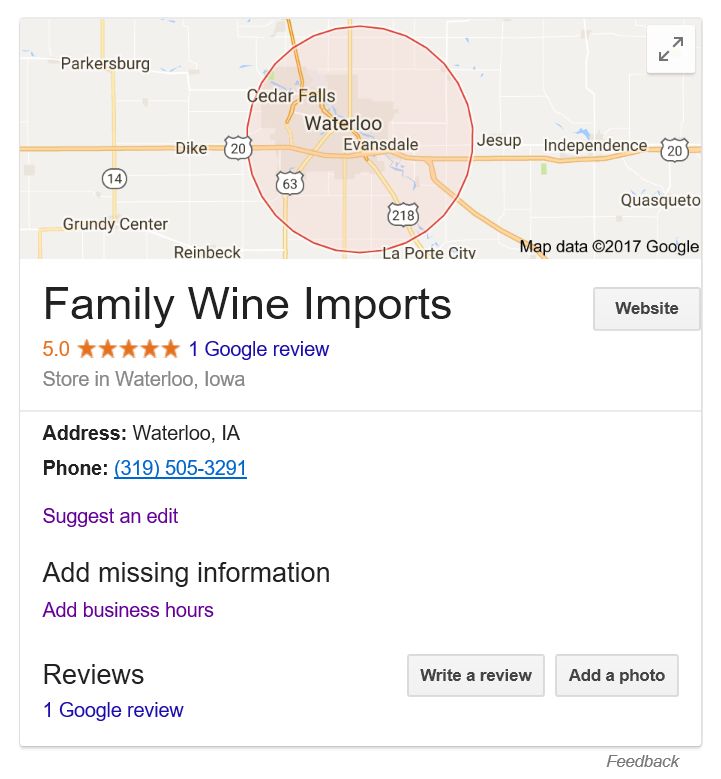The image size is (721, 779).
Task: Click Waterloo label on the map
Action: click(x=343, y=123)
